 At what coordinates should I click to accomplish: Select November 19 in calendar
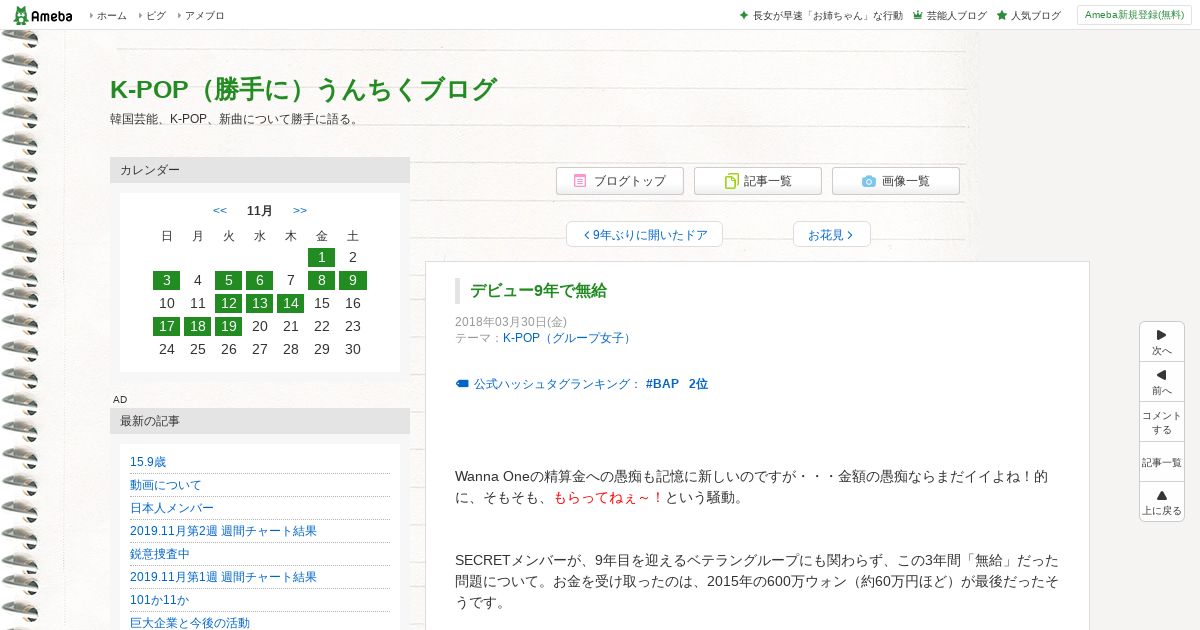[x=229, y=326]
